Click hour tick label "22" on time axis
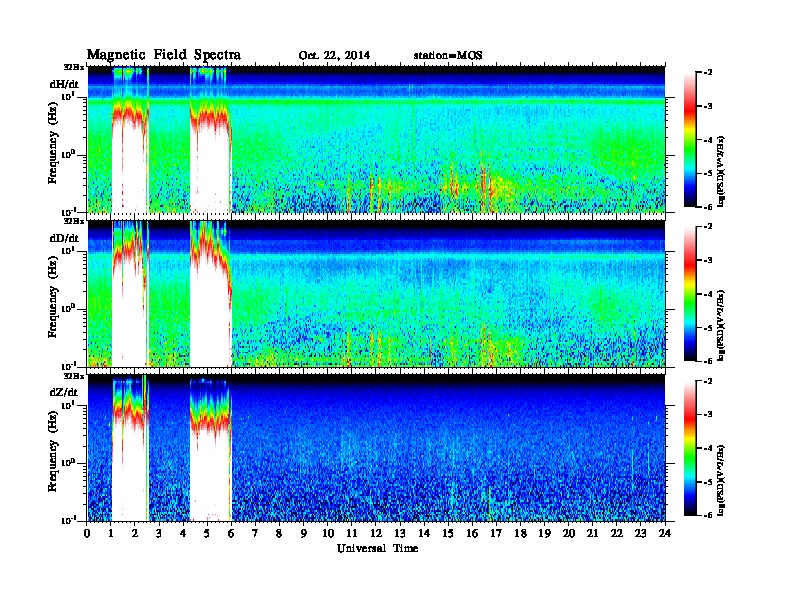 click(617, 534)
